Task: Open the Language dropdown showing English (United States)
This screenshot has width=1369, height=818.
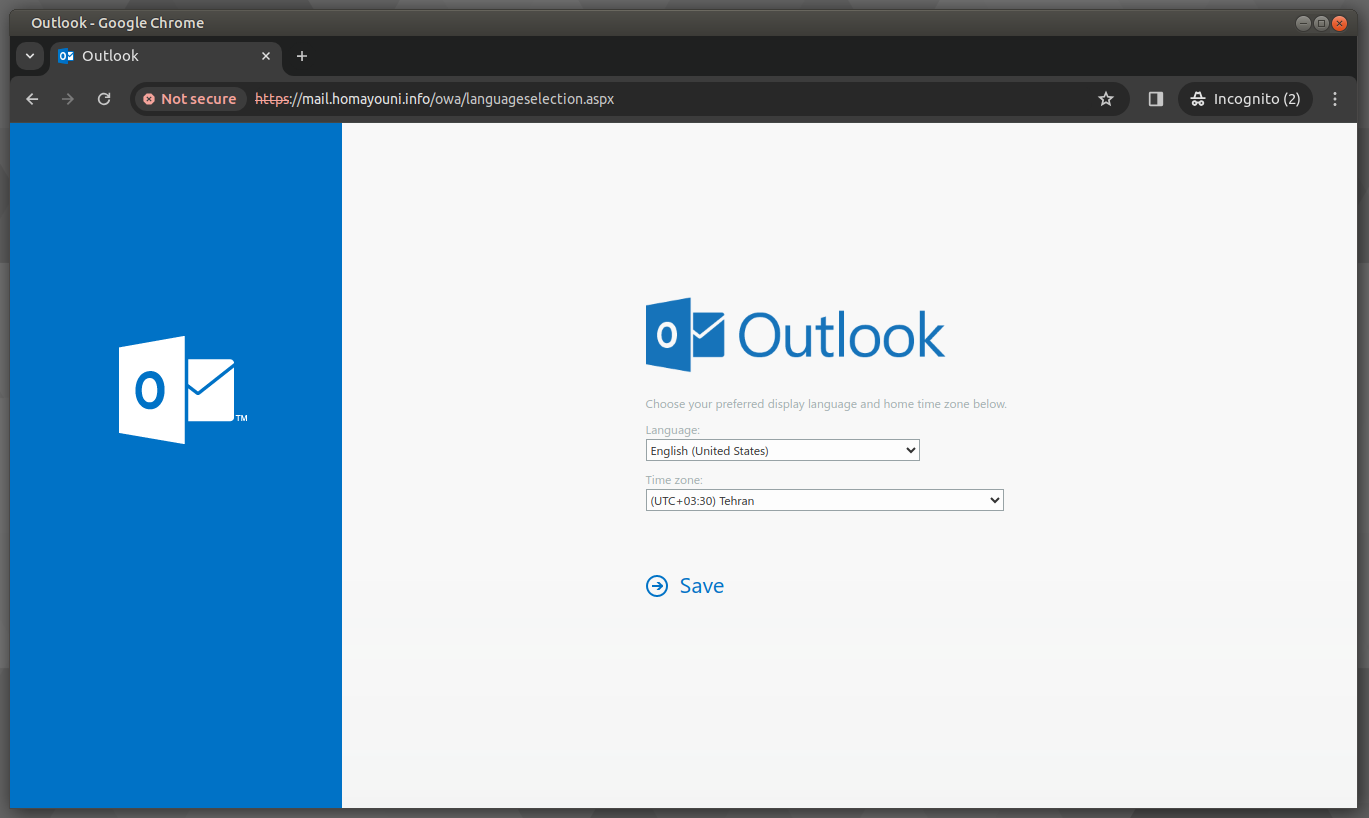Action: [782, 451]
